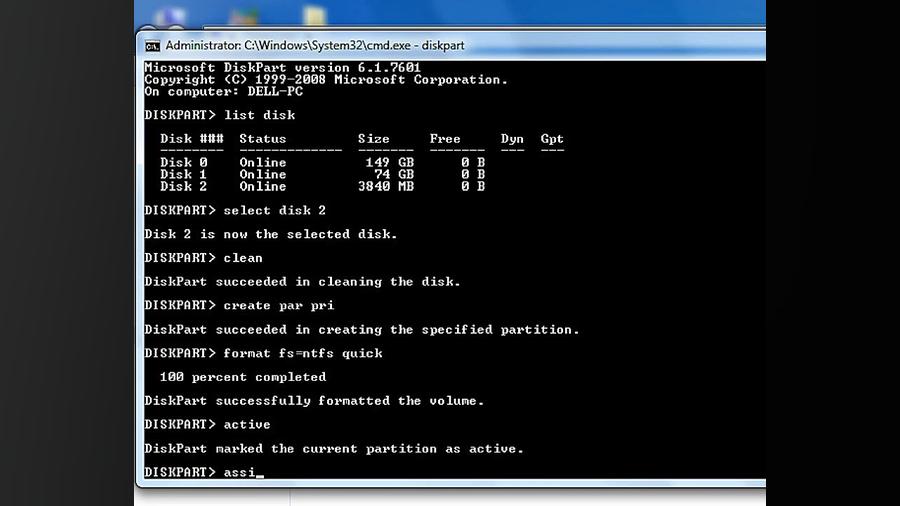Click the 'Gpt' column header
The image size is (900, 506).
point(552,139)
